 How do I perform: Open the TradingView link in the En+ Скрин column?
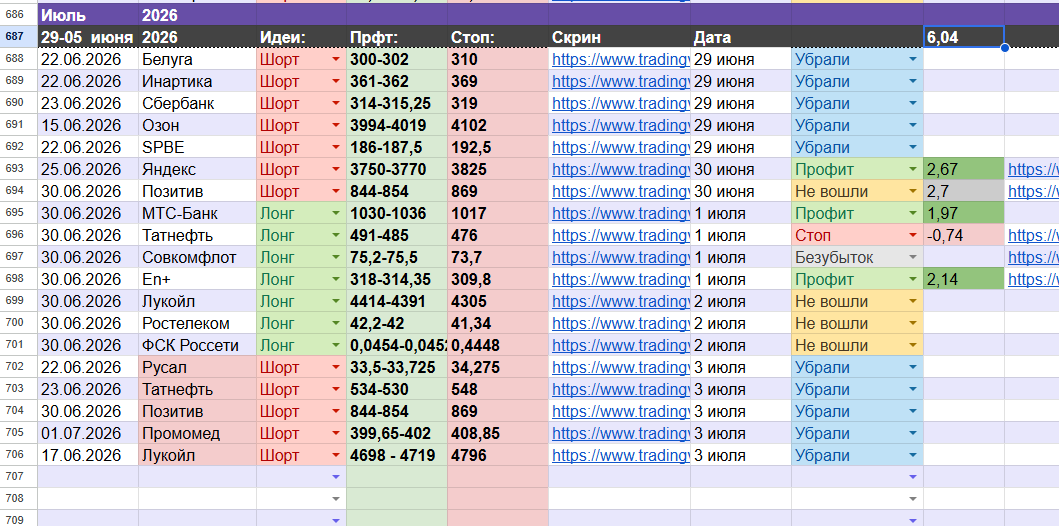point(621,280)
